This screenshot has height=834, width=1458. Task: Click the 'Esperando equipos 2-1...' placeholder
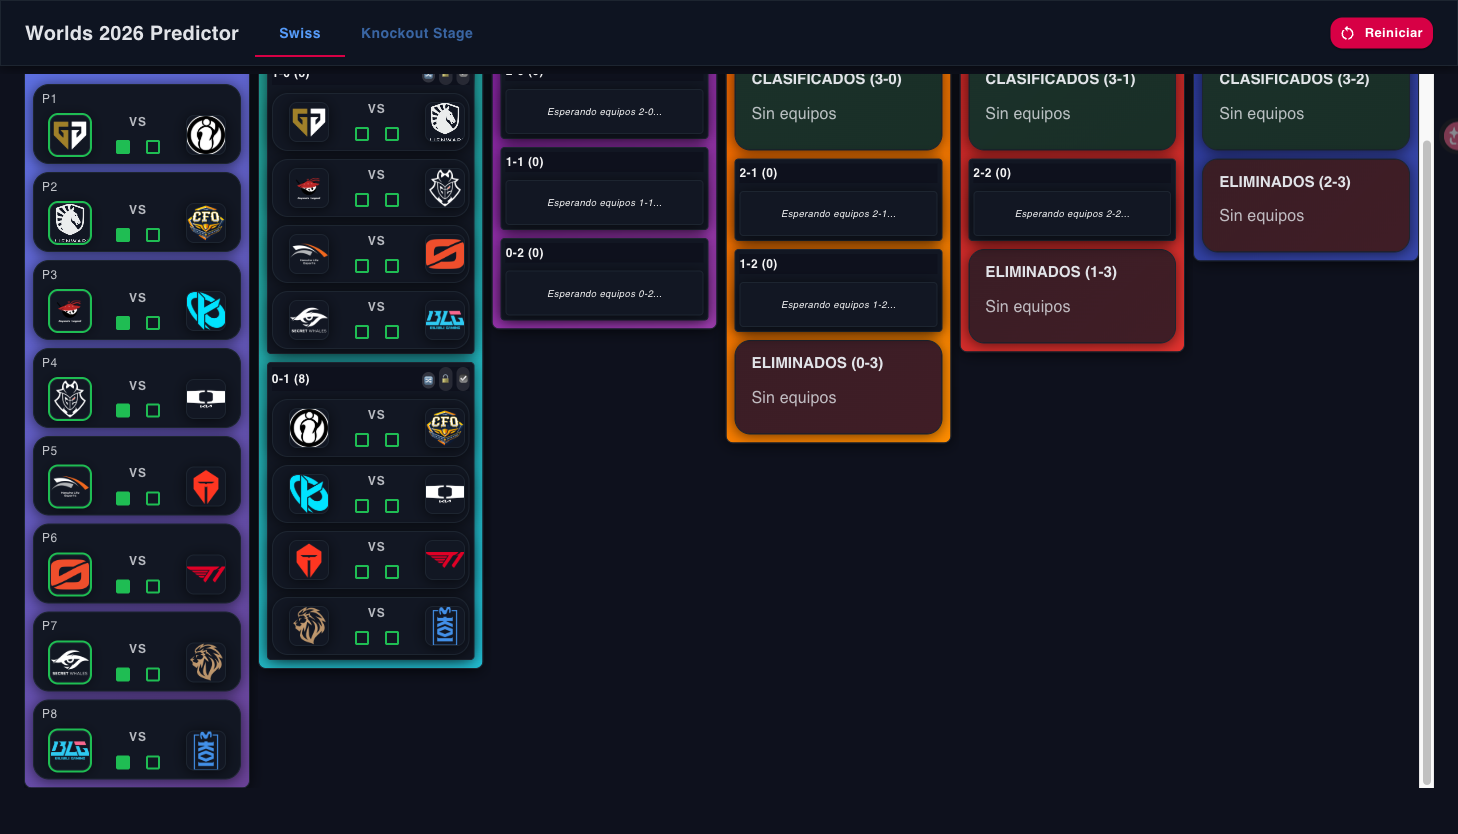(838, 214)
